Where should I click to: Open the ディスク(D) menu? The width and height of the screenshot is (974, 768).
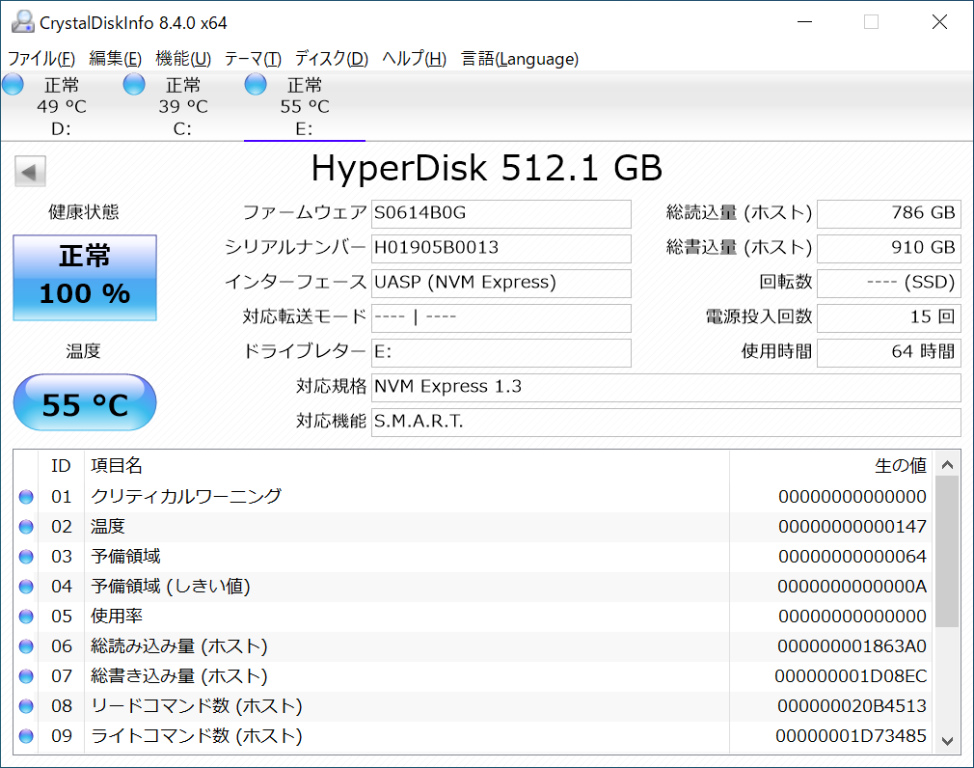(x=331, y=59)
